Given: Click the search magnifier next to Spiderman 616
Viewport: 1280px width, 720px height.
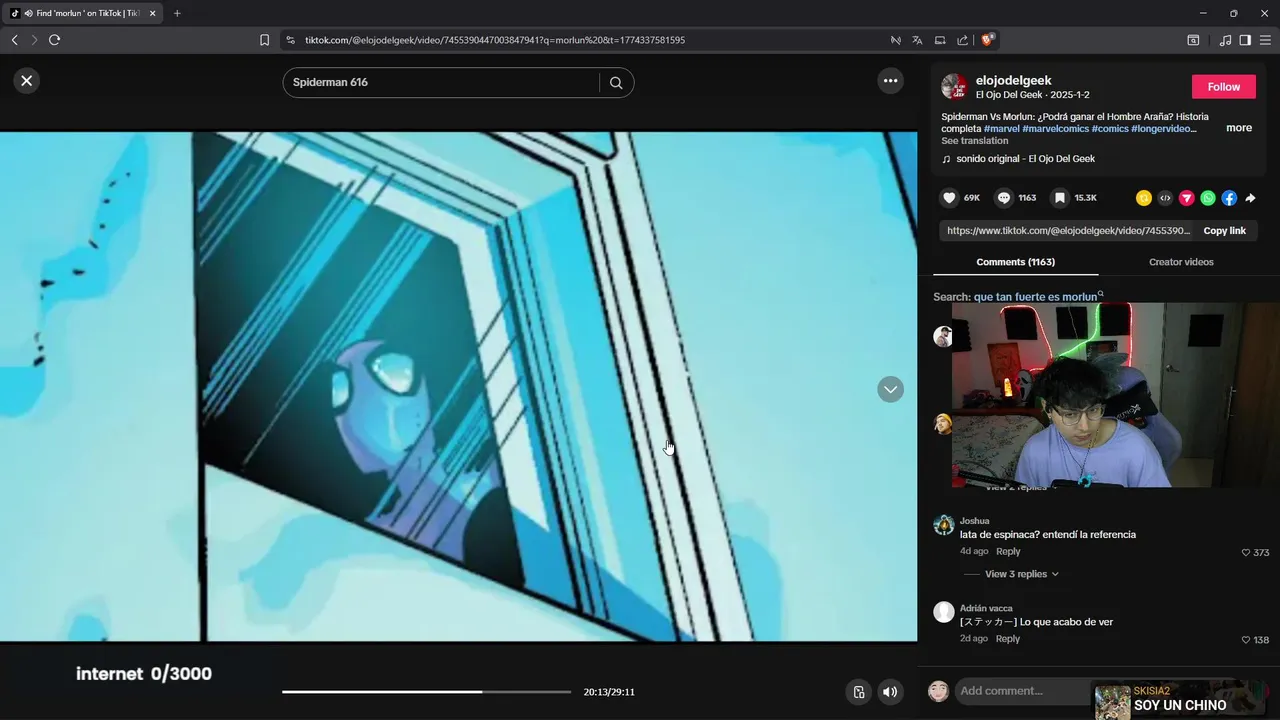Looking at the screenshot, I should (616, 83).
